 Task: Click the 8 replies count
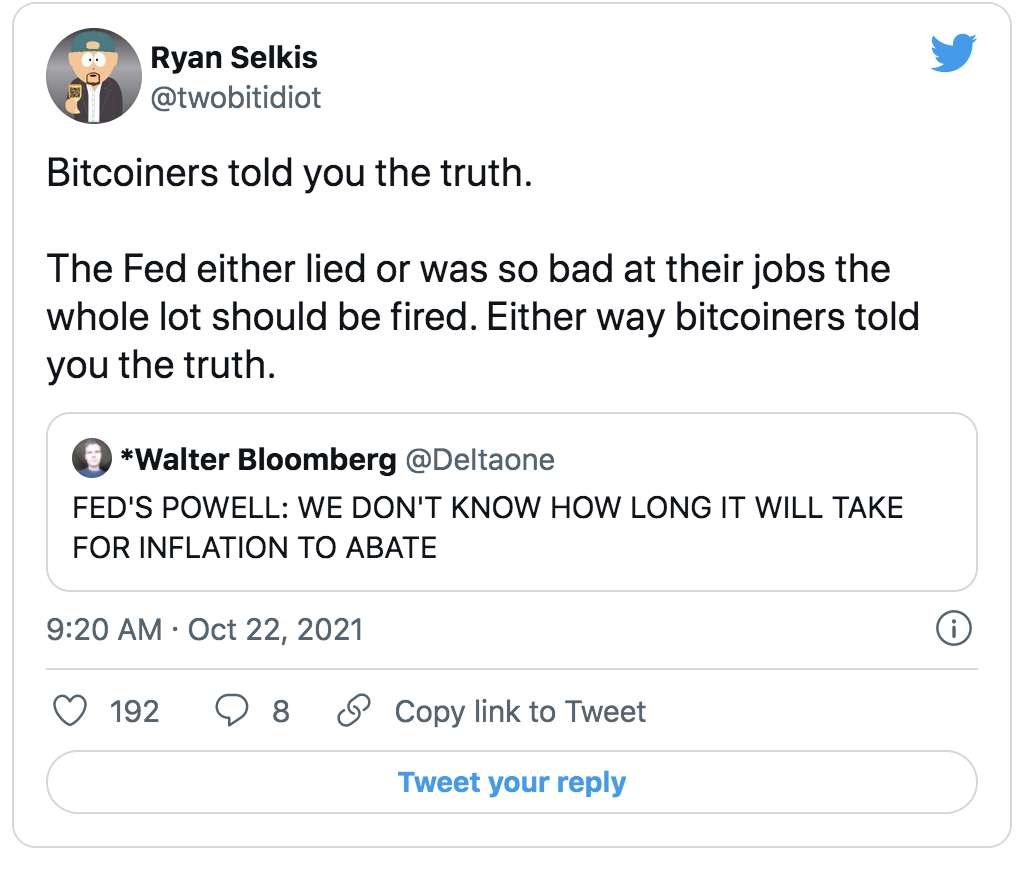pos(281,711)
